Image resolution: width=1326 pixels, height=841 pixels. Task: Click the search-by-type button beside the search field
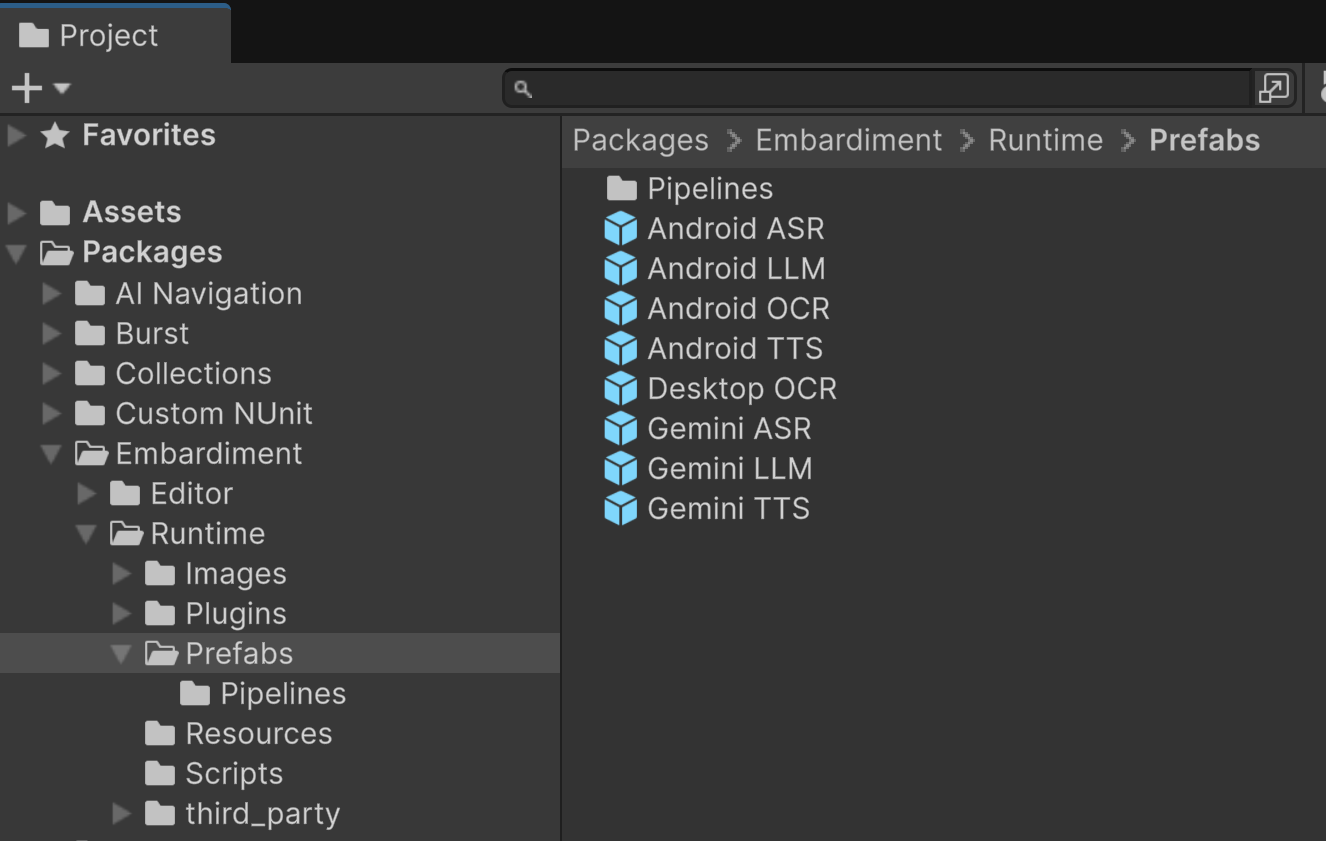coord(1274,88)
